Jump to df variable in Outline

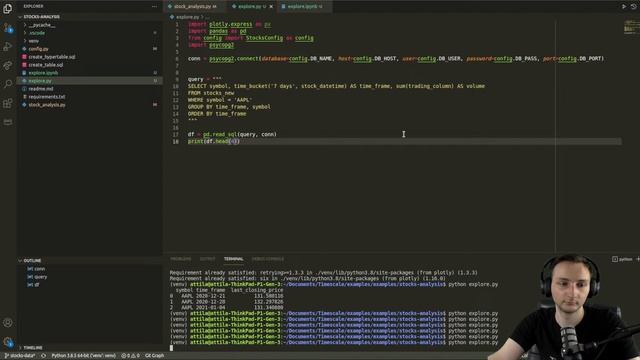tap(89, 285)
